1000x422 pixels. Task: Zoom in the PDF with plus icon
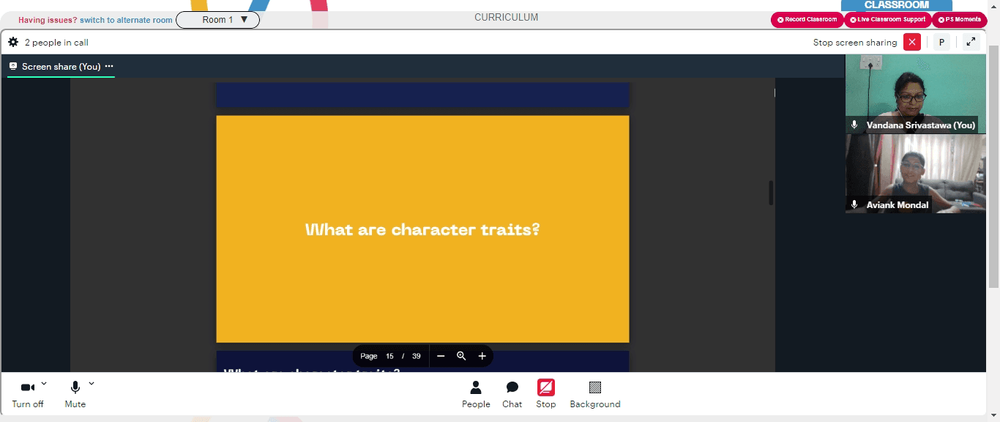point(482,356)
